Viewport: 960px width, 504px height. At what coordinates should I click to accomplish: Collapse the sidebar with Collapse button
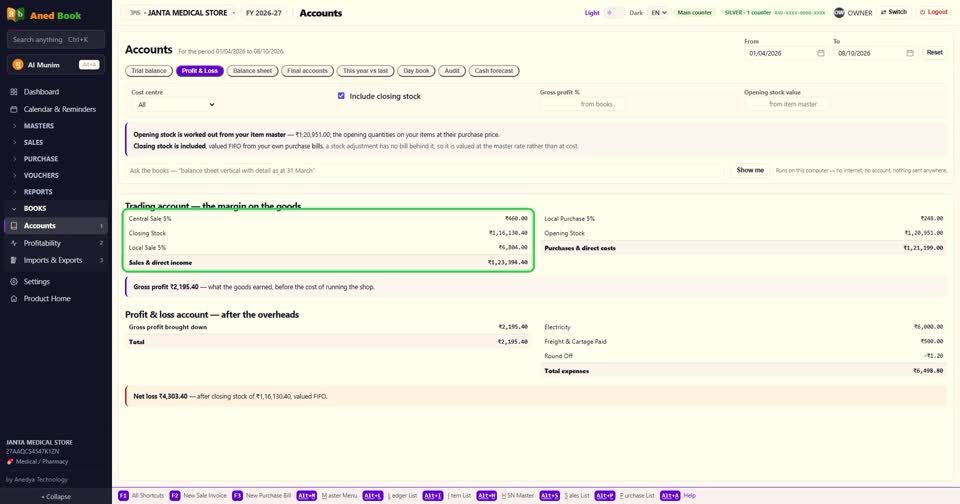pos(56,497)
